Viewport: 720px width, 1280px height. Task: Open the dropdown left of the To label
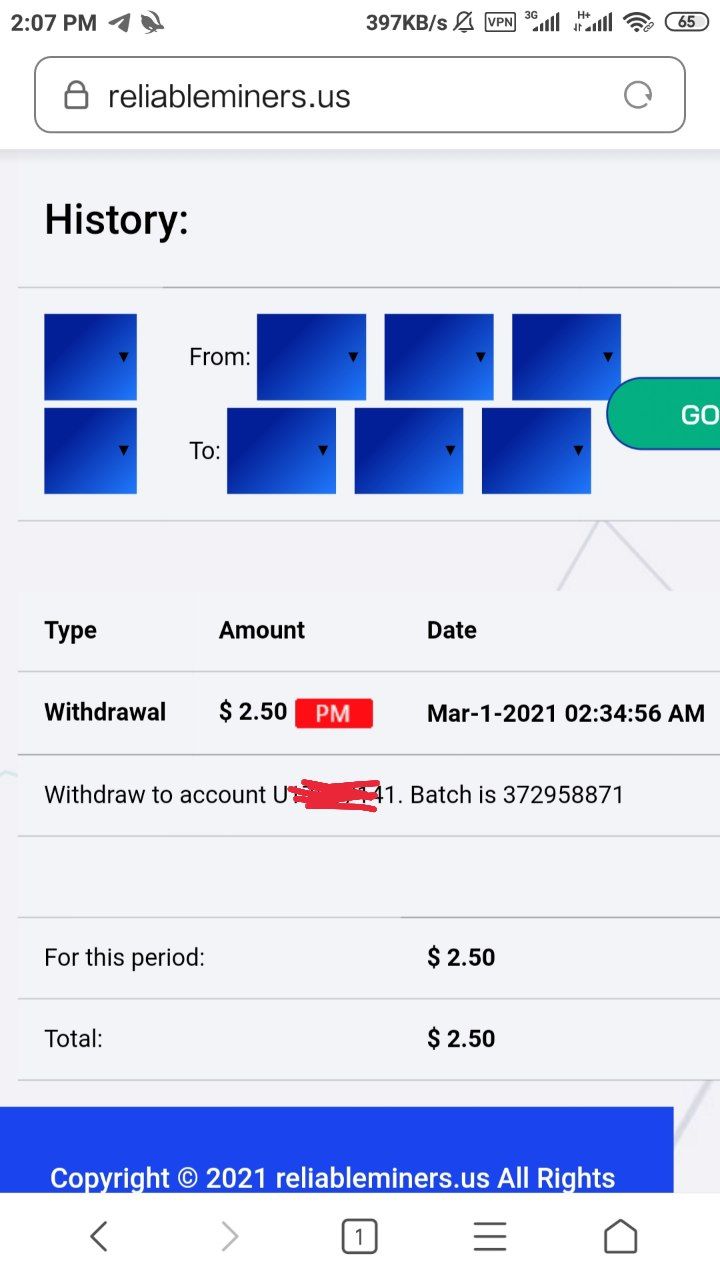pos(90,451)
